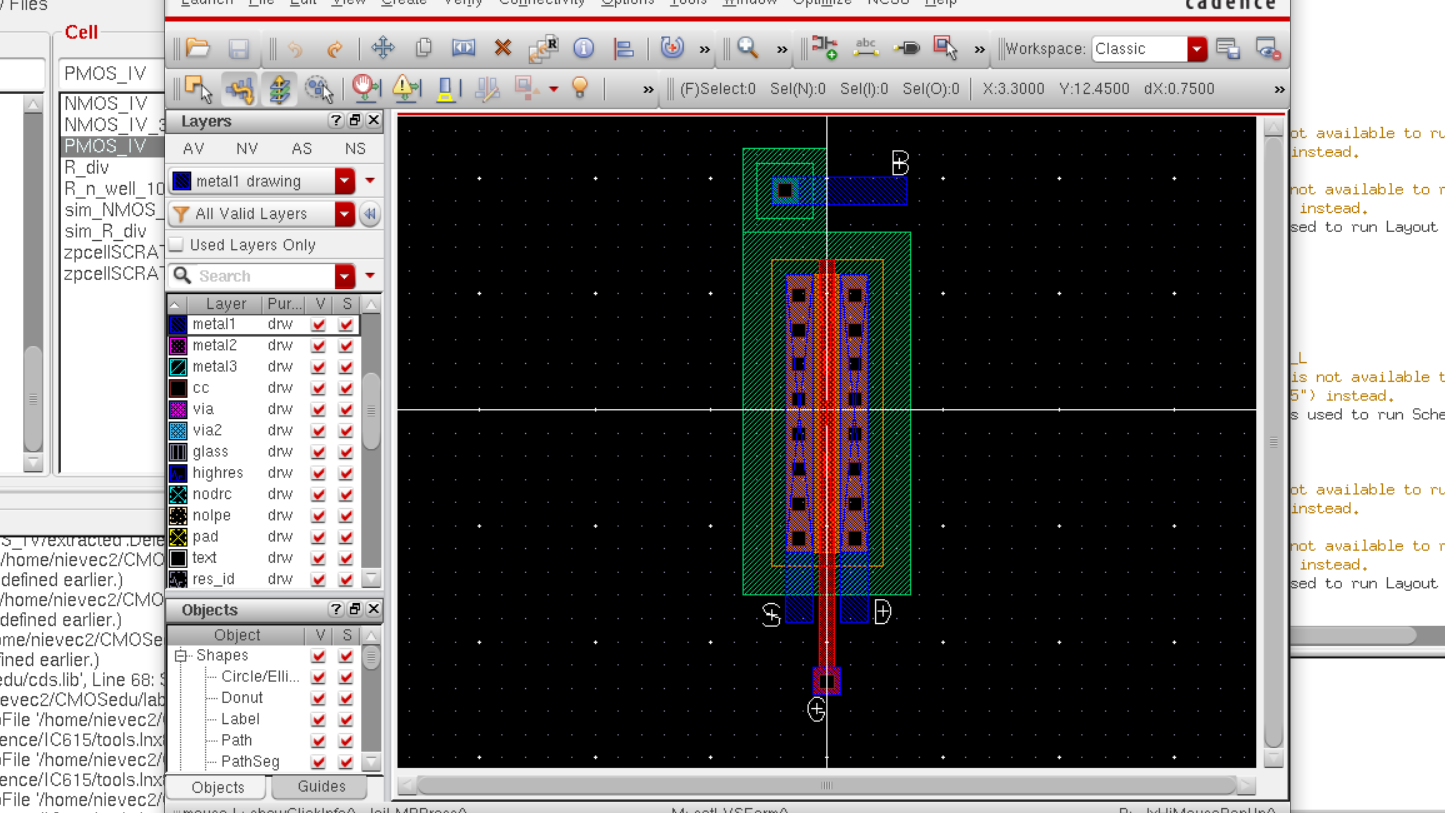The image size is (1445, 813).
Task: Click the AV all-visible button
Action: (x=193, y=148)
